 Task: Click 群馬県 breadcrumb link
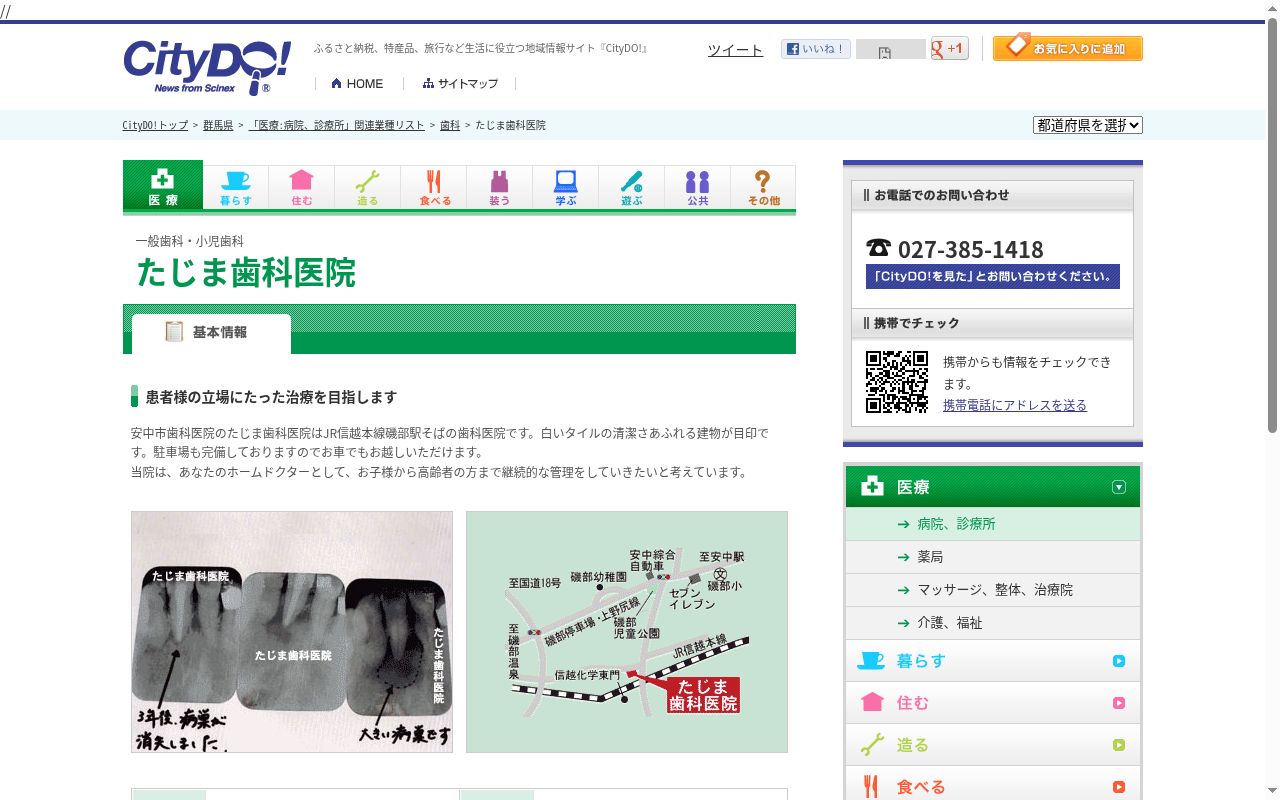(218, 126)
